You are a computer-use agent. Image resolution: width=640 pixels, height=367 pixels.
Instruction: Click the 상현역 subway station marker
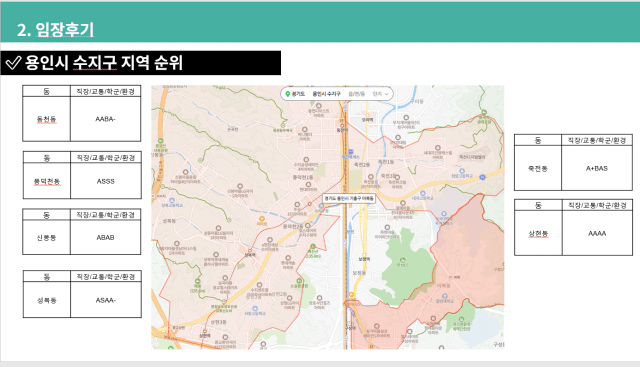[204, 331]
